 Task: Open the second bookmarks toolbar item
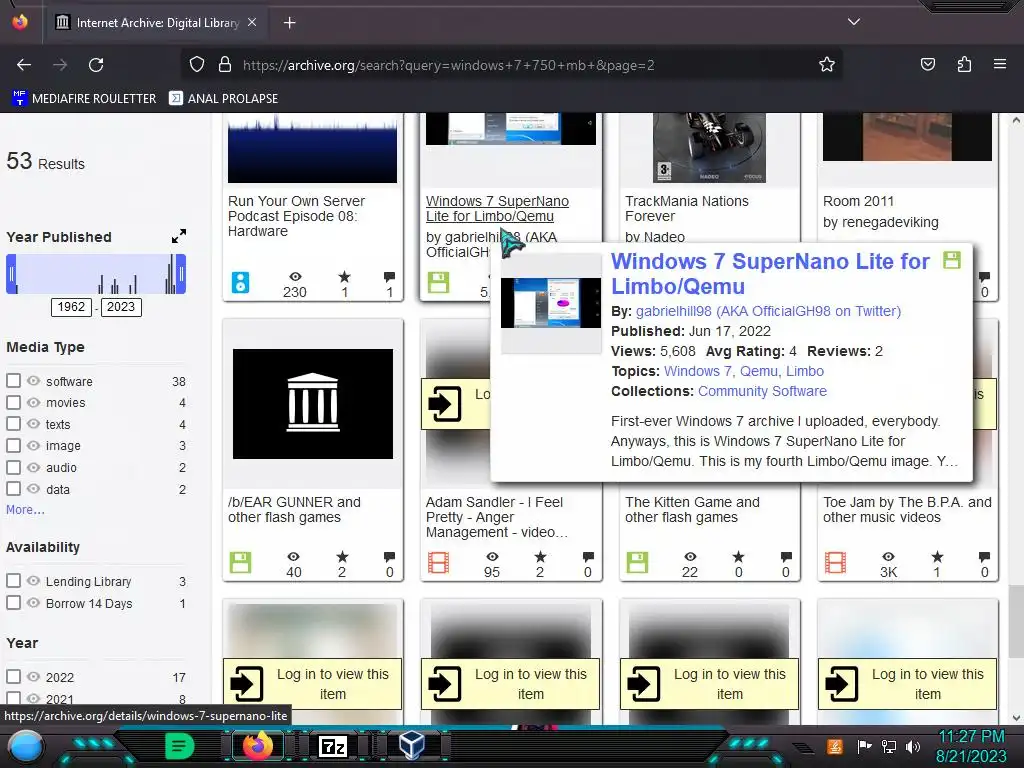coord(223,99)
